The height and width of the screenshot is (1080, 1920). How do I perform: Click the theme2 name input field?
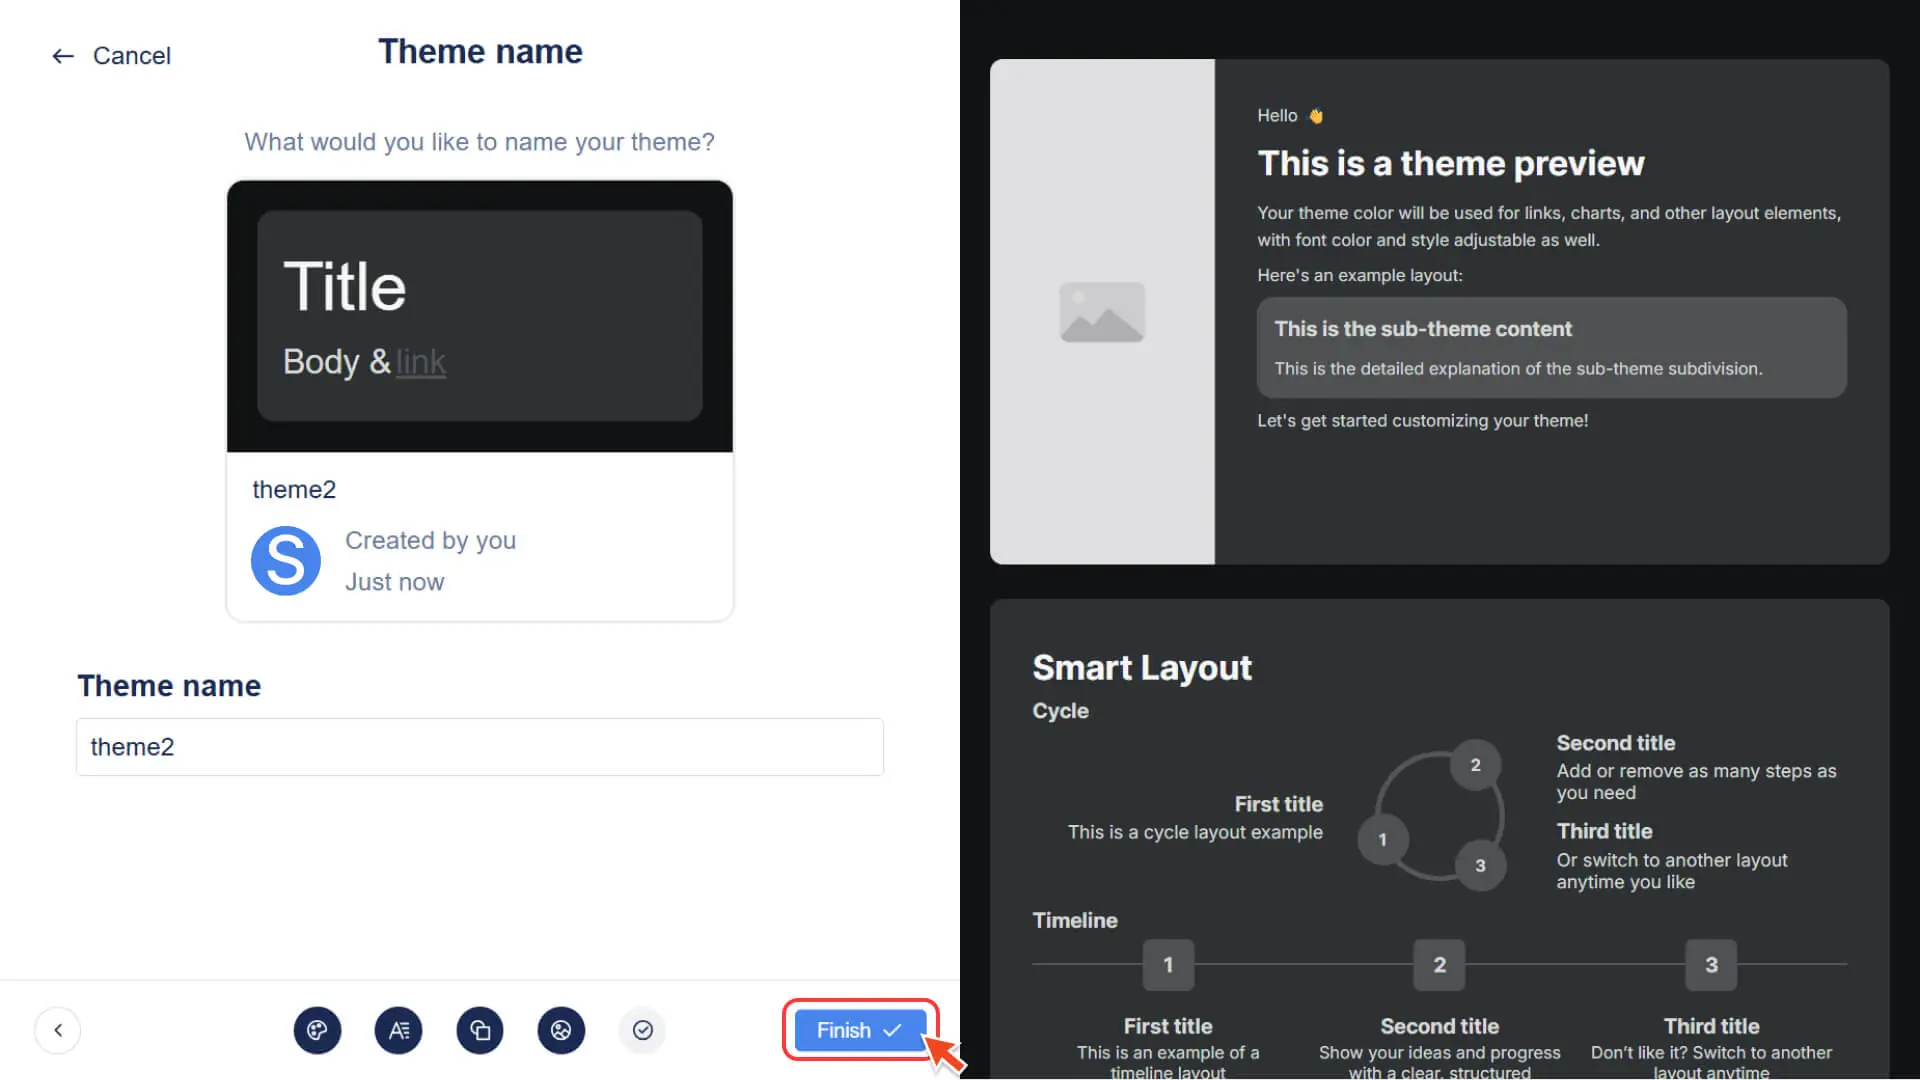pos(480,747)
